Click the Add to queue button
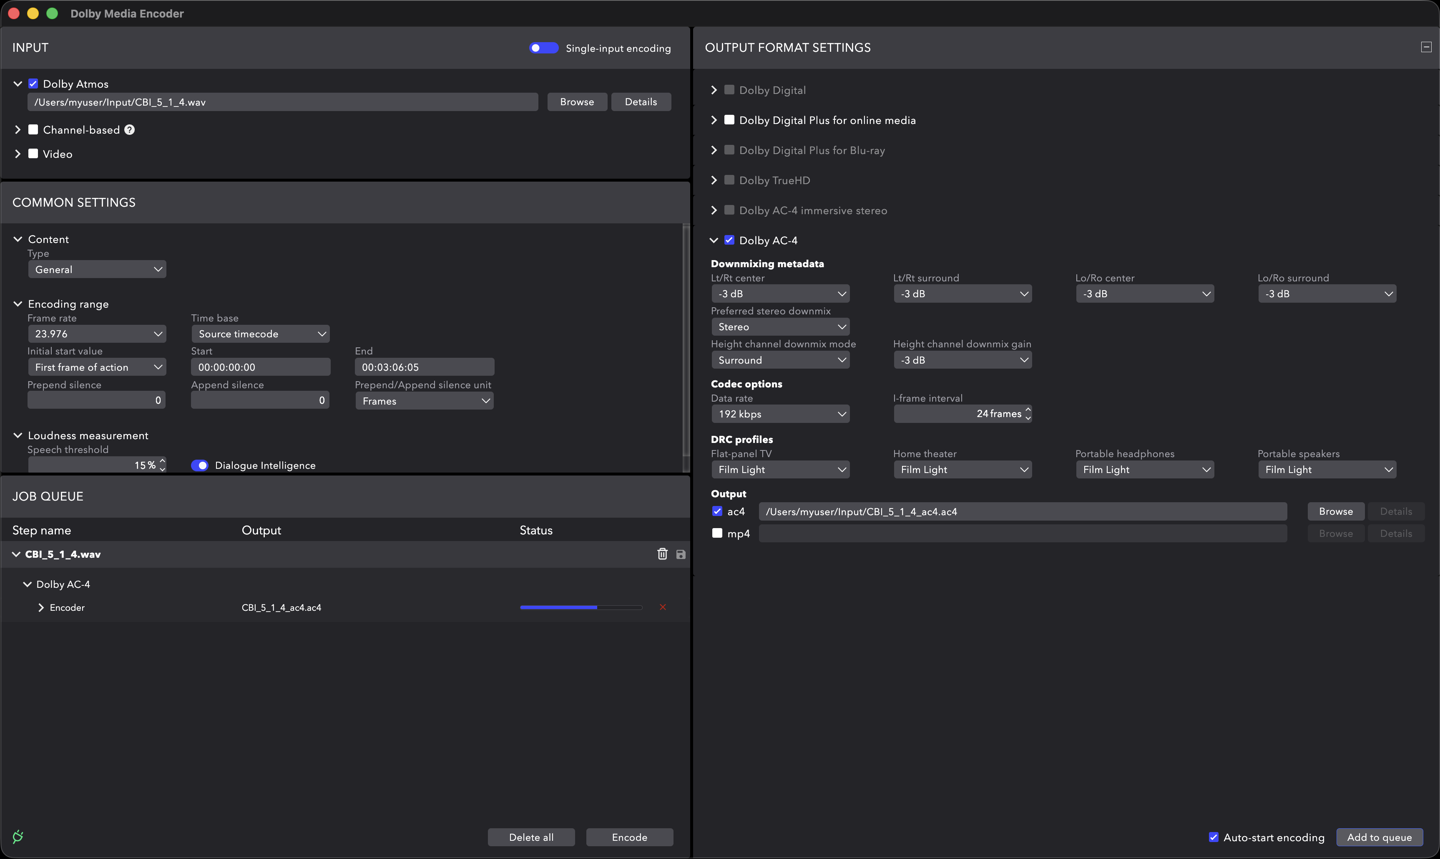Image resolution: width=1440 pixels, height=859 pixels. [1379, 837]
